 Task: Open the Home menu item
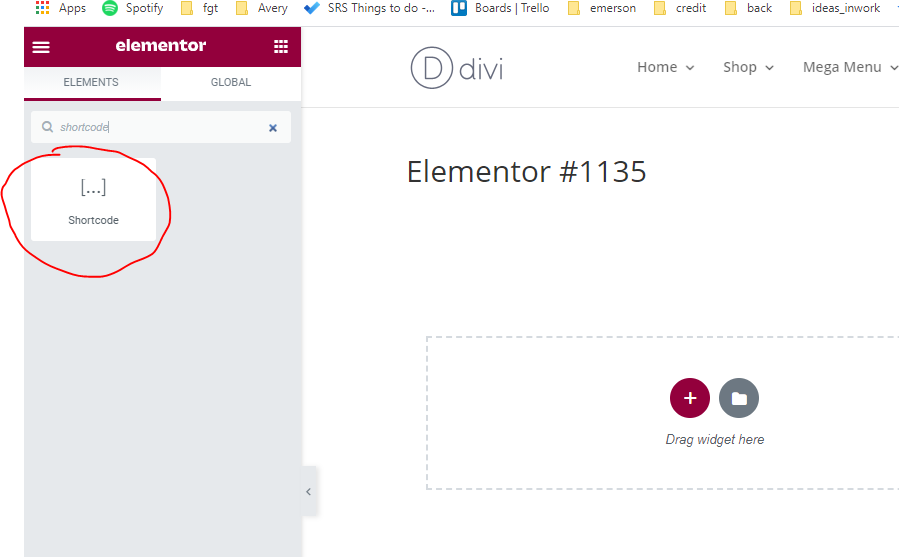coord(657,67)
